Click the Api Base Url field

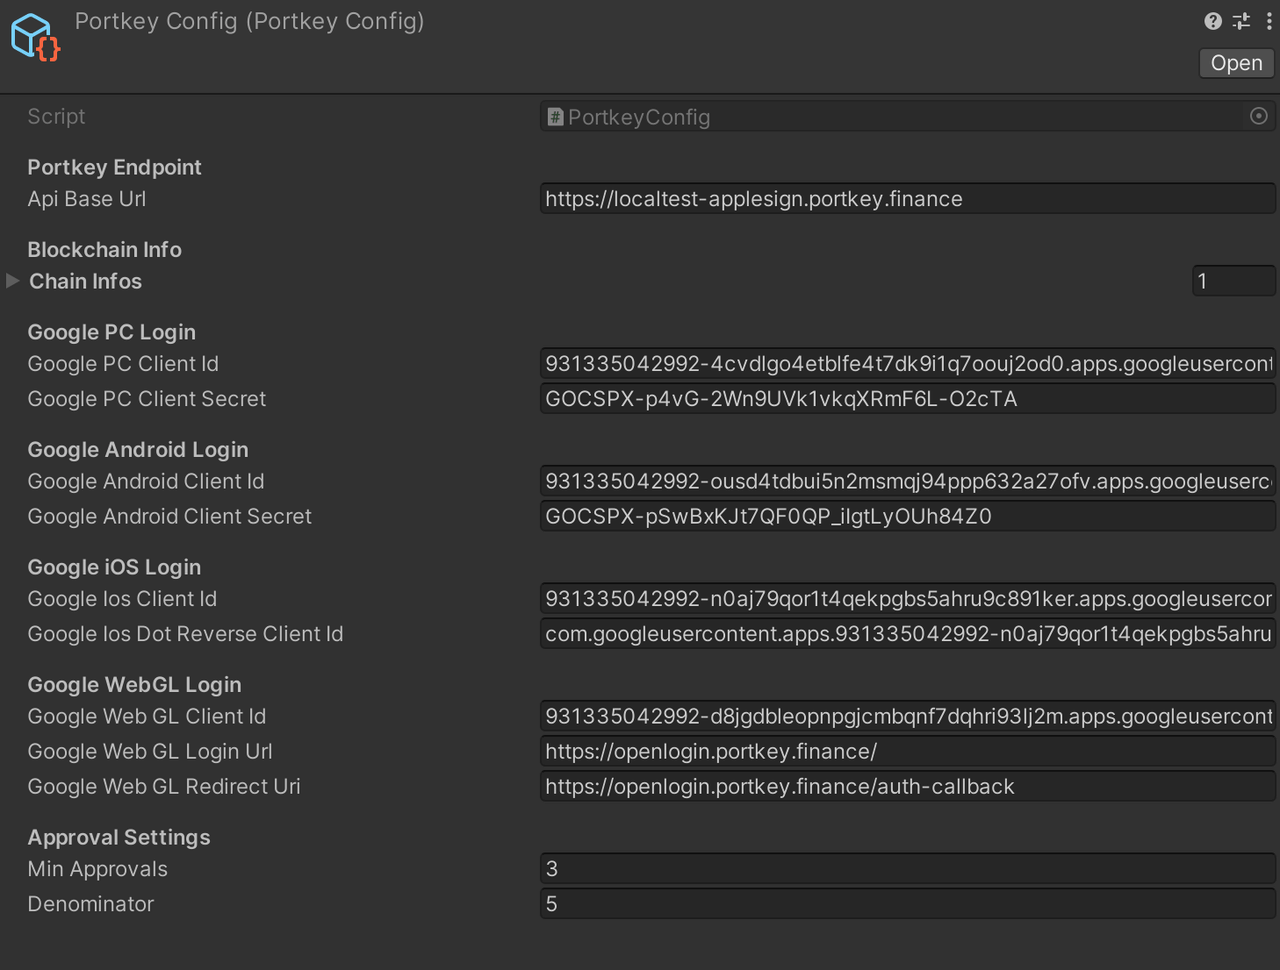pos(908,198)
